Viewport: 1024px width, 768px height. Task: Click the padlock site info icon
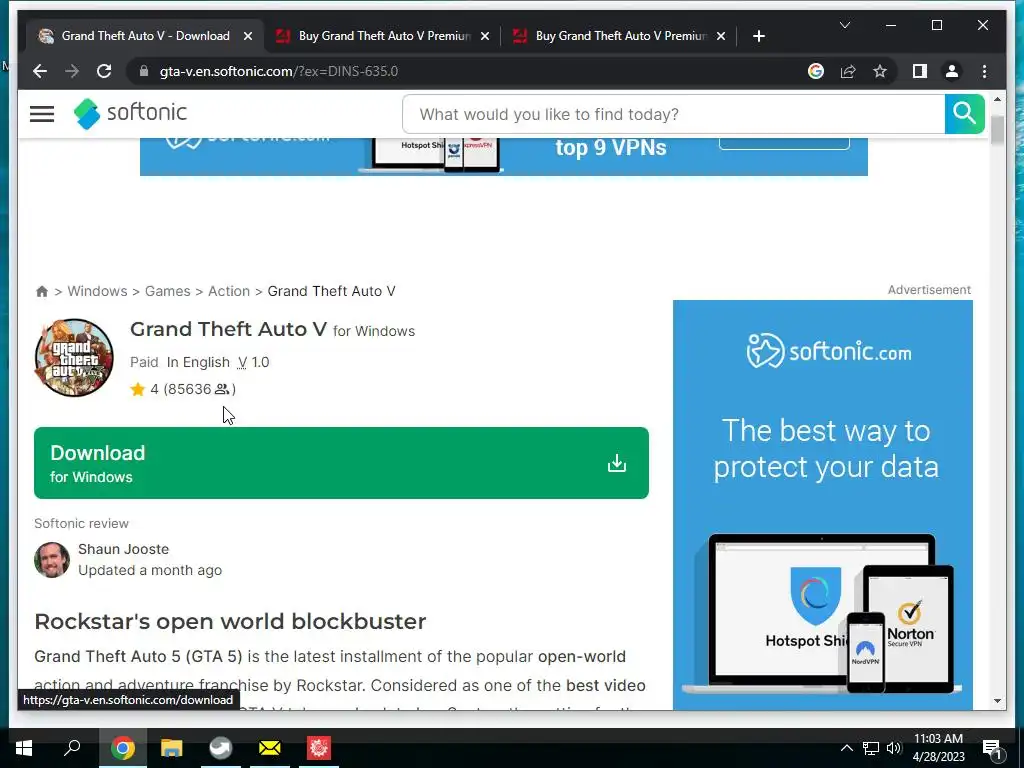tap(144, 71)
